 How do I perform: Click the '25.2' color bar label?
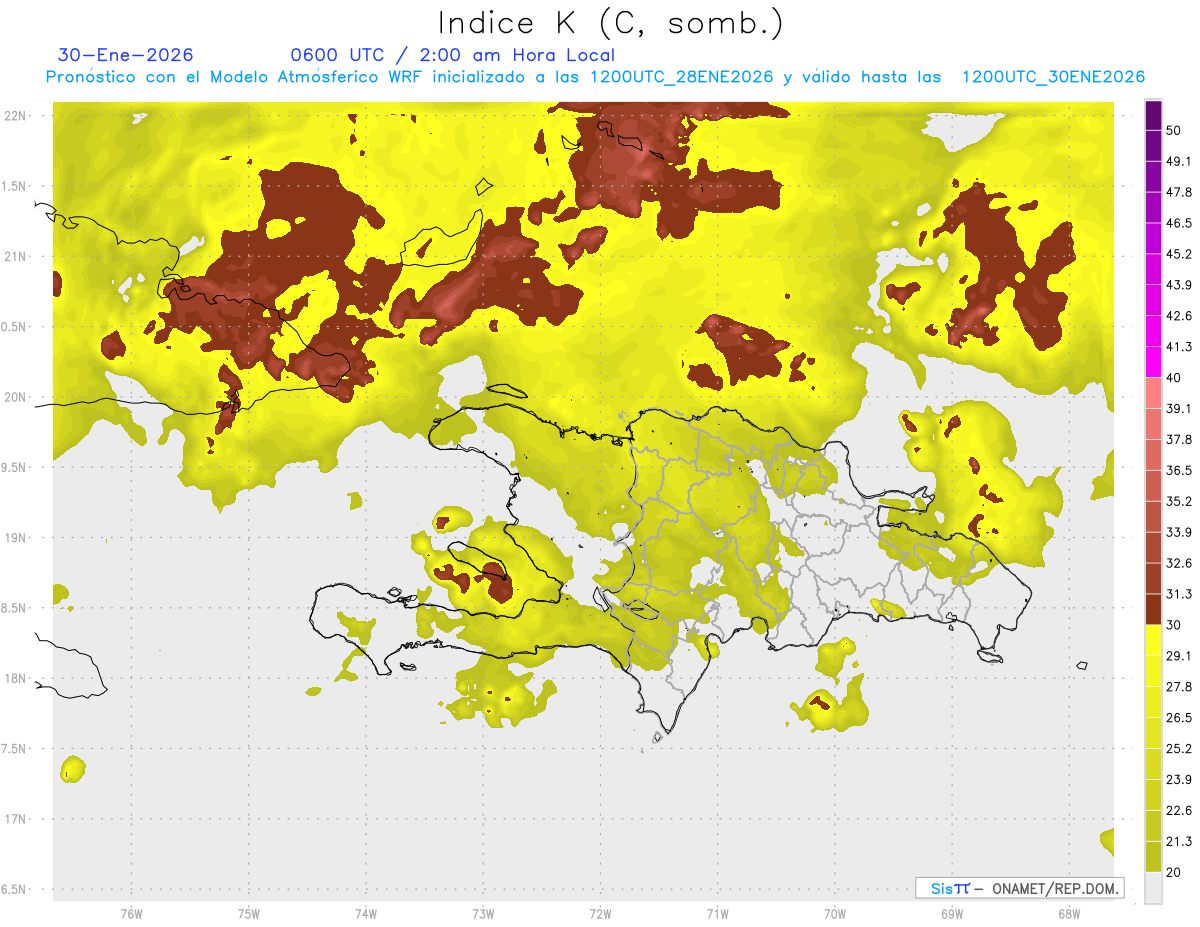(x=1179, y=749)
